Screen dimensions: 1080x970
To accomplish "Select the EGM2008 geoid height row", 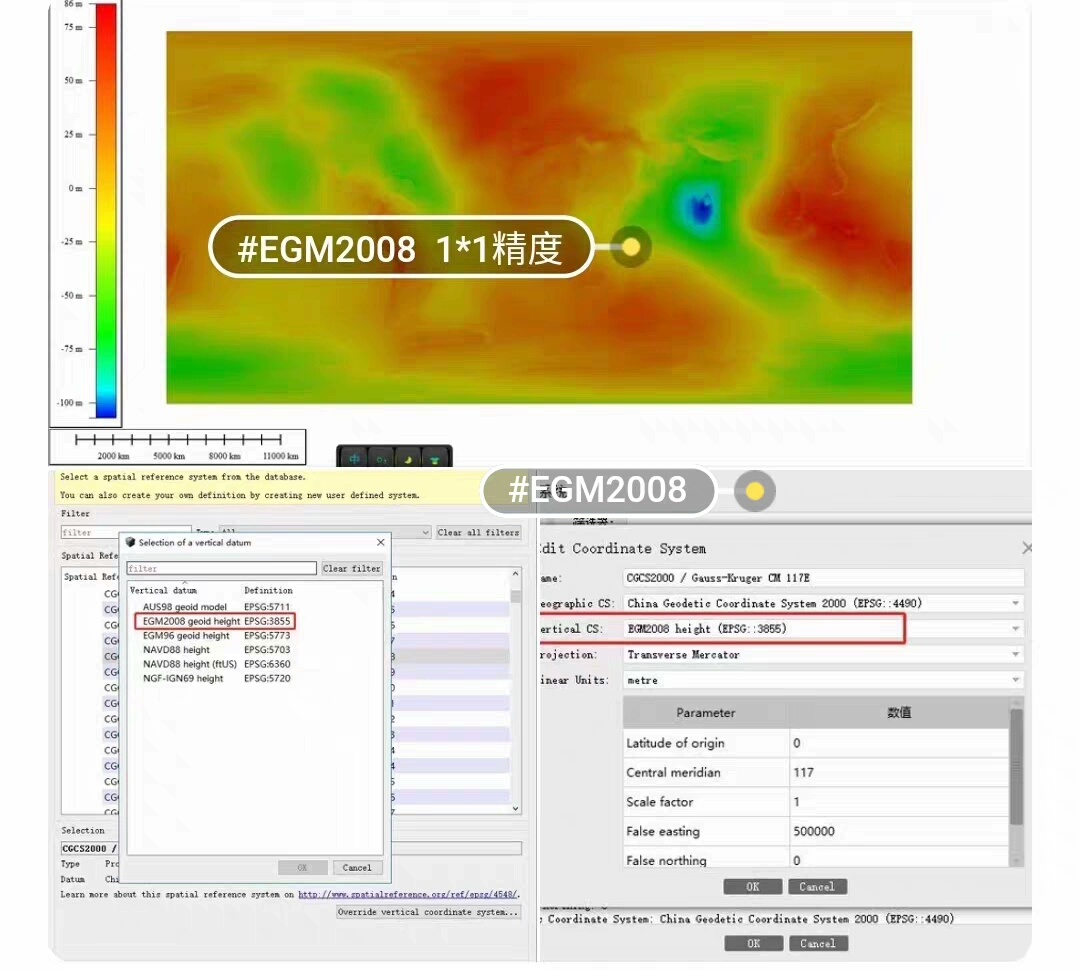I will point(216,621).
